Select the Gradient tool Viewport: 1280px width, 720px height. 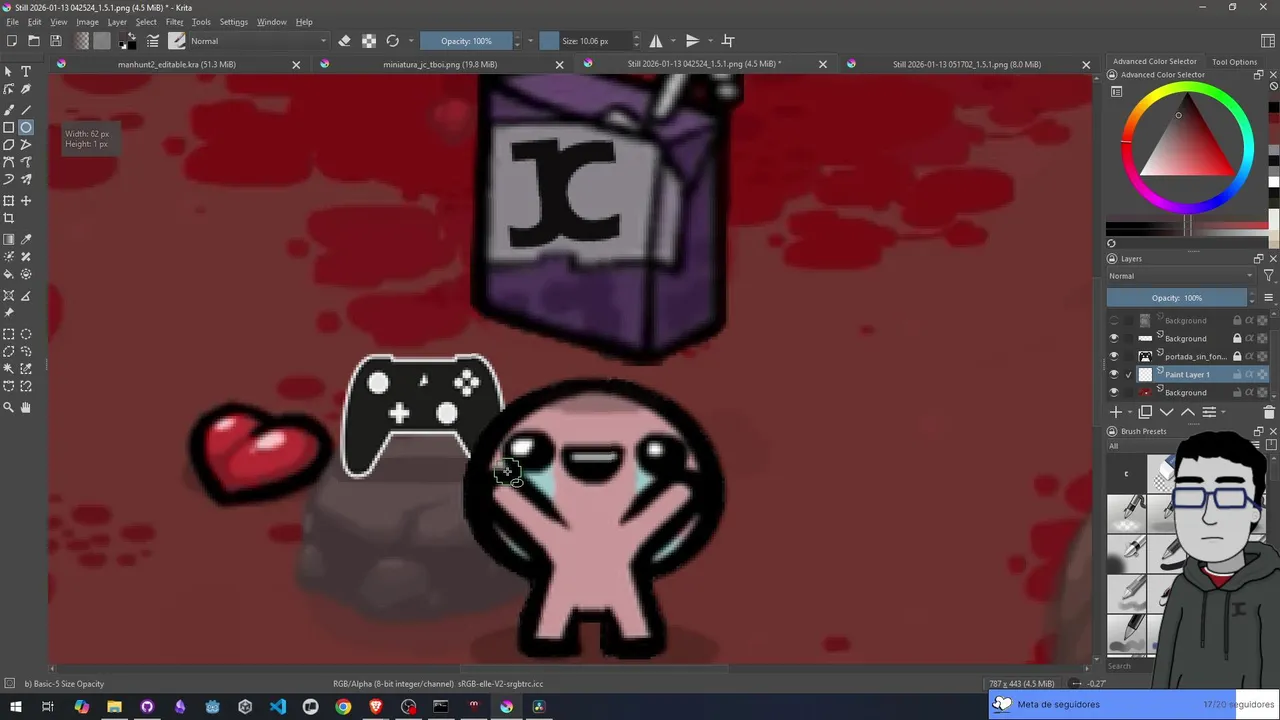coord(9,240)
